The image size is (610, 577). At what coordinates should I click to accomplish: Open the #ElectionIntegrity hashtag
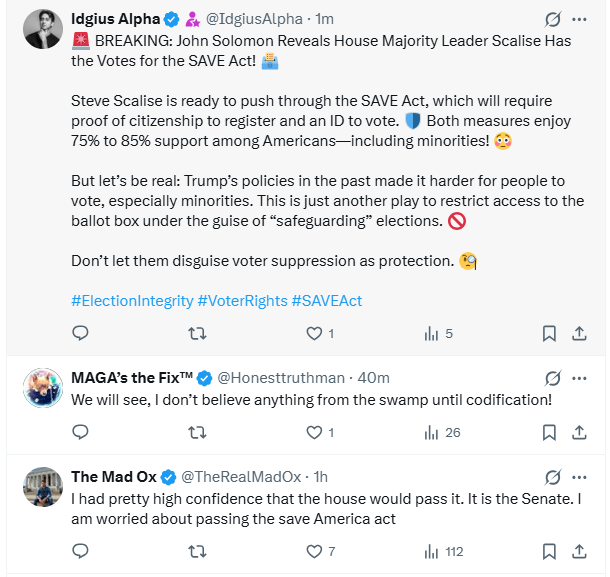click(132, 301)
